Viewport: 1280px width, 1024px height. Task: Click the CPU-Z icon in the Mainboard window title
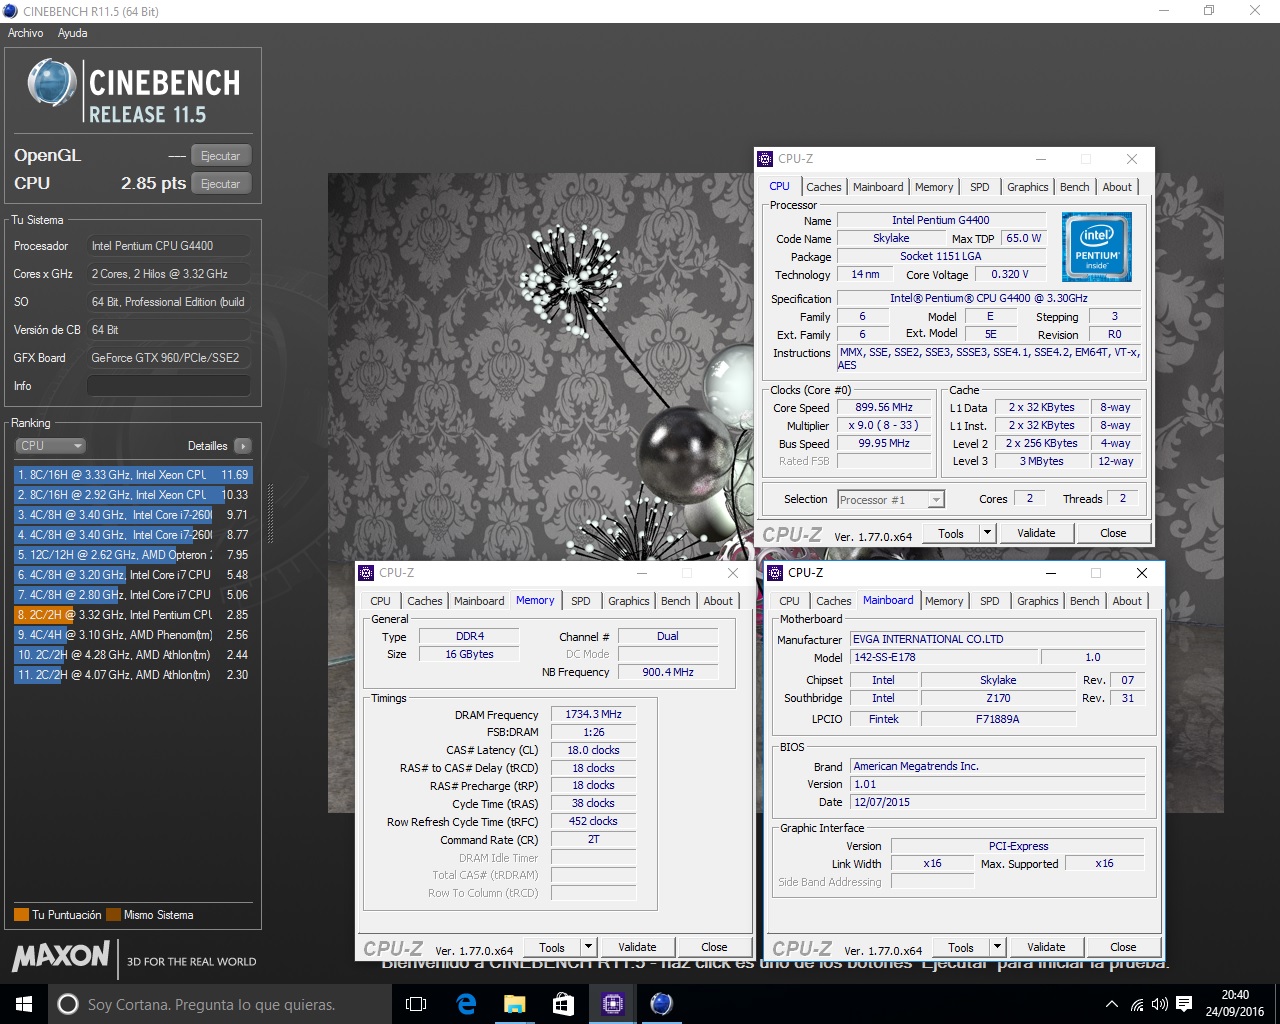tap(775, 573)
